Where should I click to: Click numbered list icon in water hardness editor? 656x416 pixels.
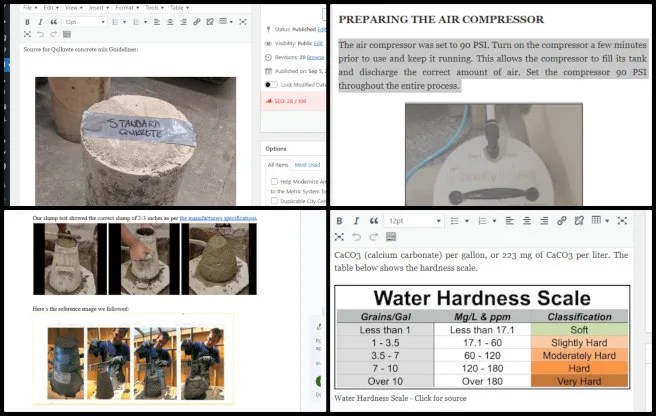(482, 221)
